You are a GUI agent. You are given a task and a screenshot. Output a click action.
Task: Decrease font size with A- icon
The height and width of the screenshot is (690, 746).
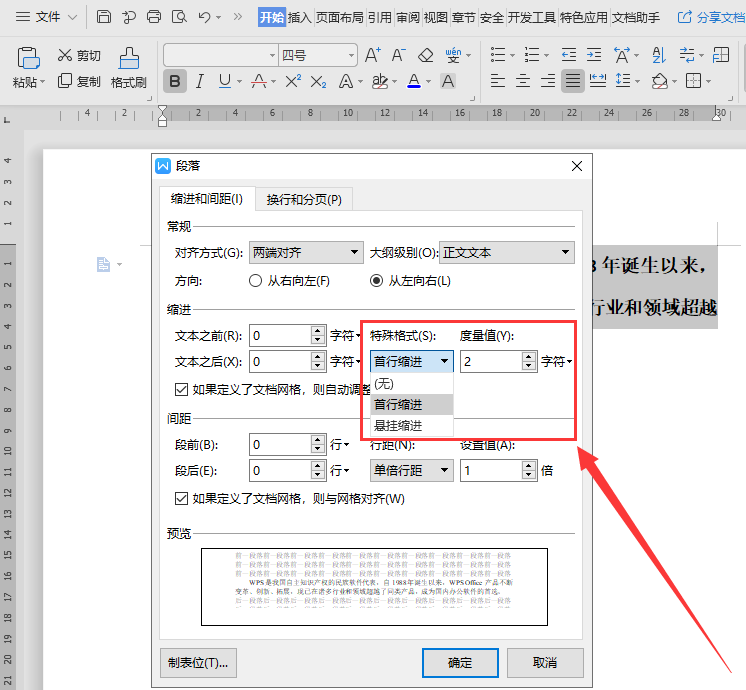399,55
